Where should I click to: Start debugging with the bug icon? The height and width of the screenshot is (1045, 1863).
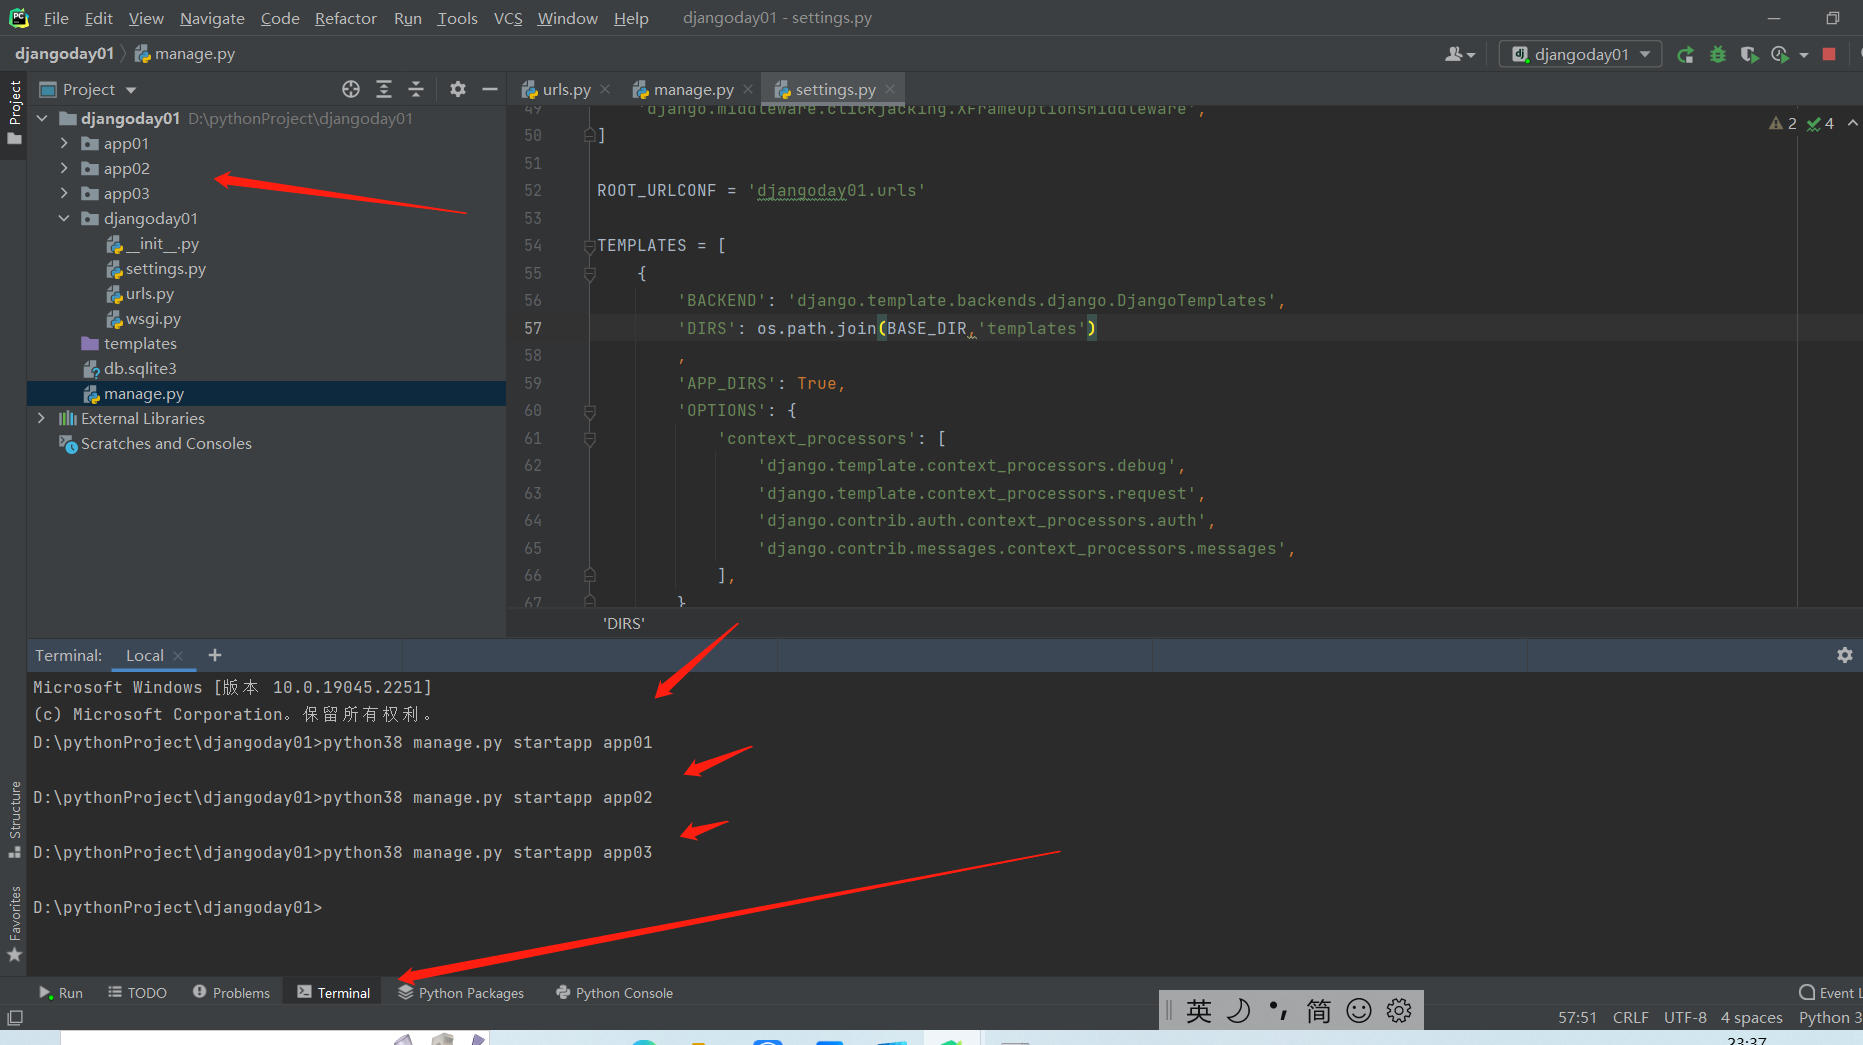pos(1718,55)
